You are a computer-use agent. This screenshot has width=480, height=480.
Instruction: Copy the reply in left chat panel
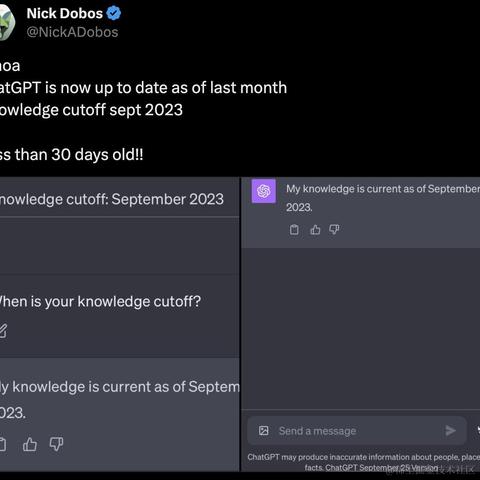click(x=3, y=444)
